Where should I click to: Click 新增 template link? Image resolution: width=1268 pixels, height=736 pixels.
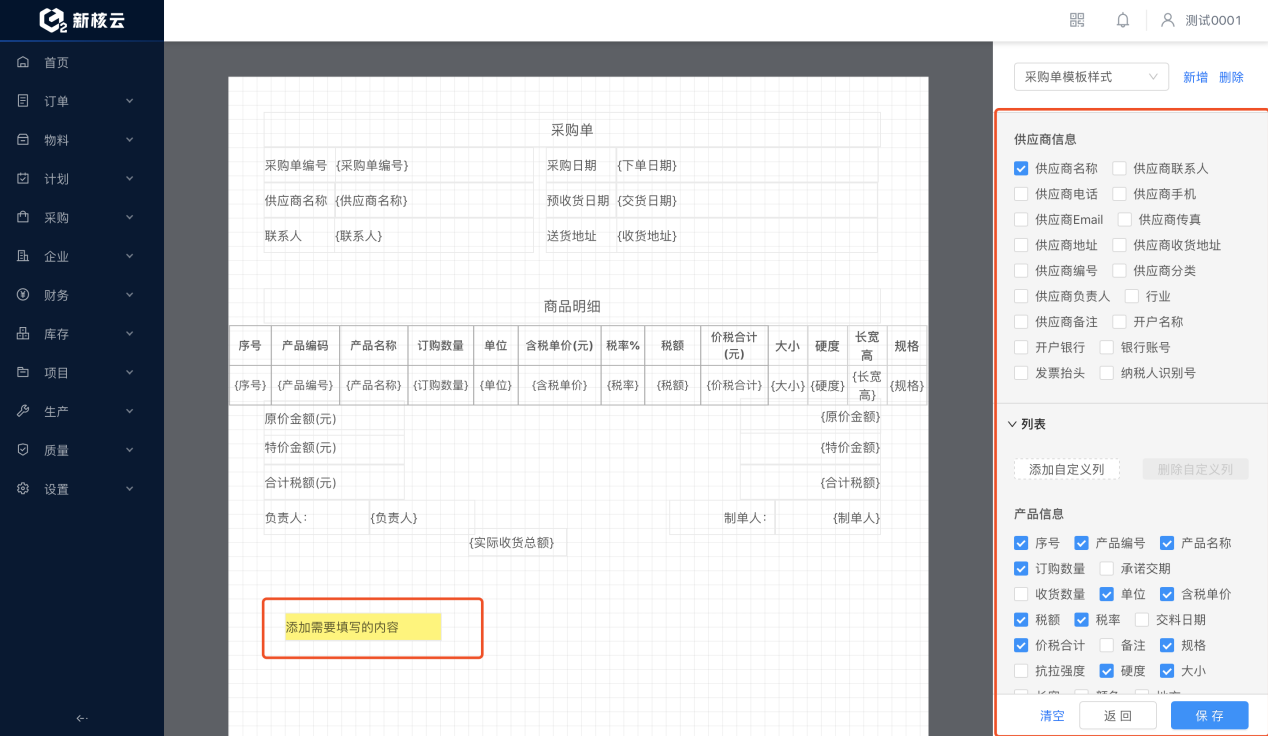[x=1195, y=77]
